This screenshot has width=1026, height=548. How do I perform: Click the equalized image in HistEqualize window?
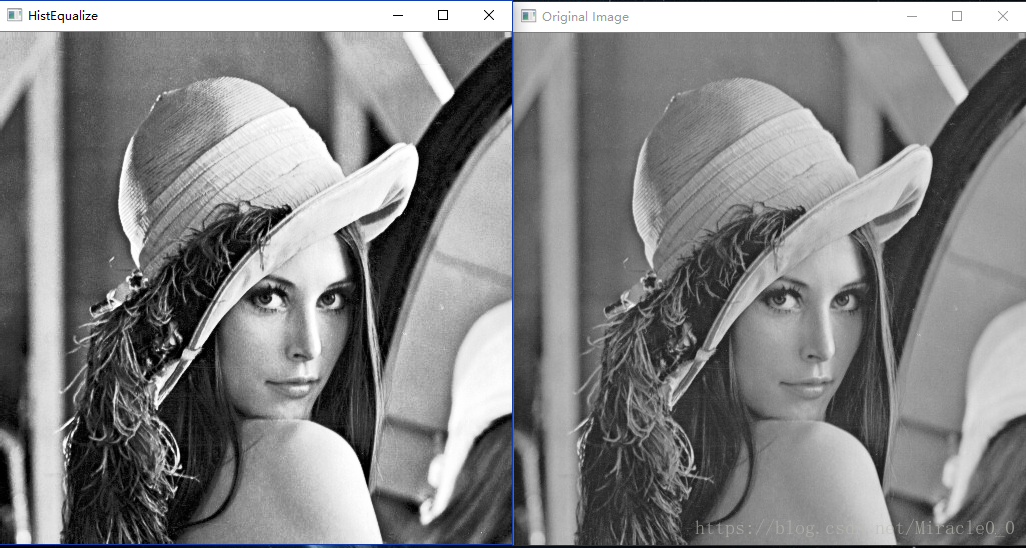(256, 287)
